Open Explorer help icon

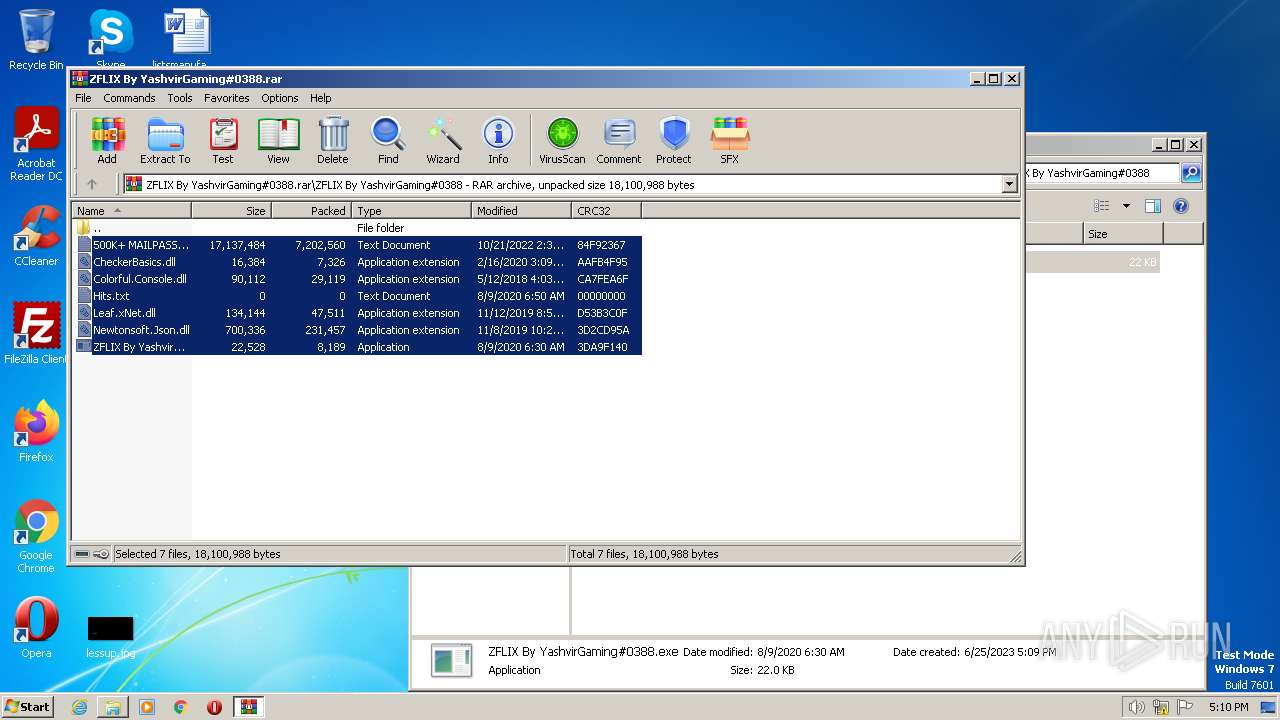point(1181,206)
